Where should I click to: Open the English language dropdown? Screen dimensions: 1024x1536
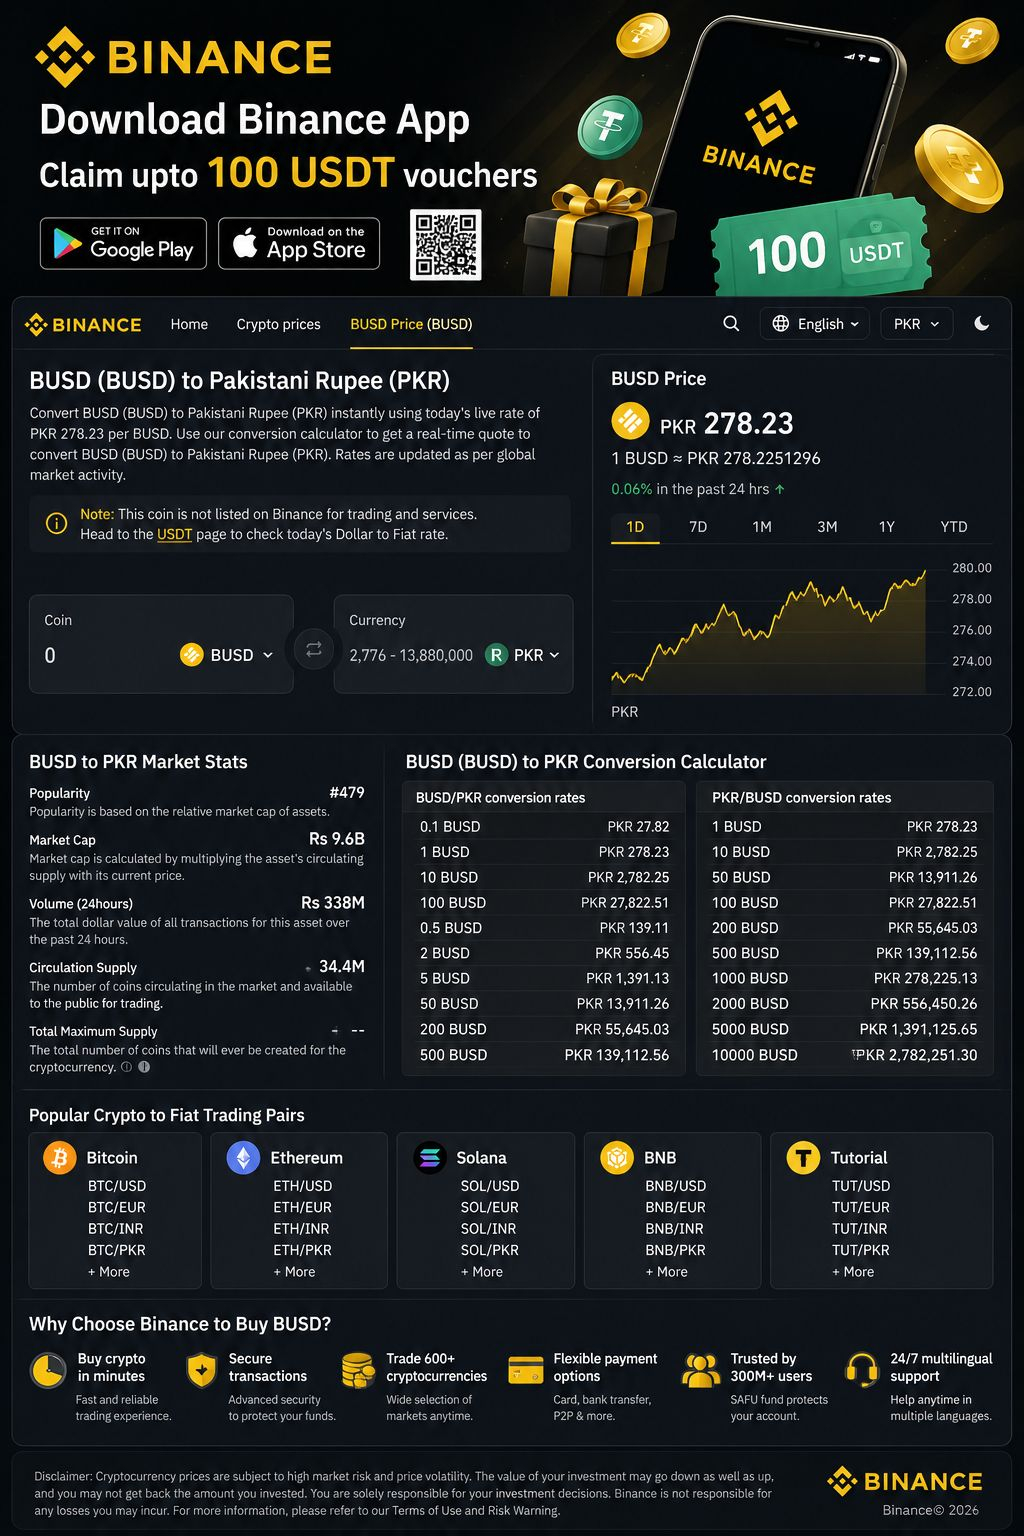pos(815,324)
